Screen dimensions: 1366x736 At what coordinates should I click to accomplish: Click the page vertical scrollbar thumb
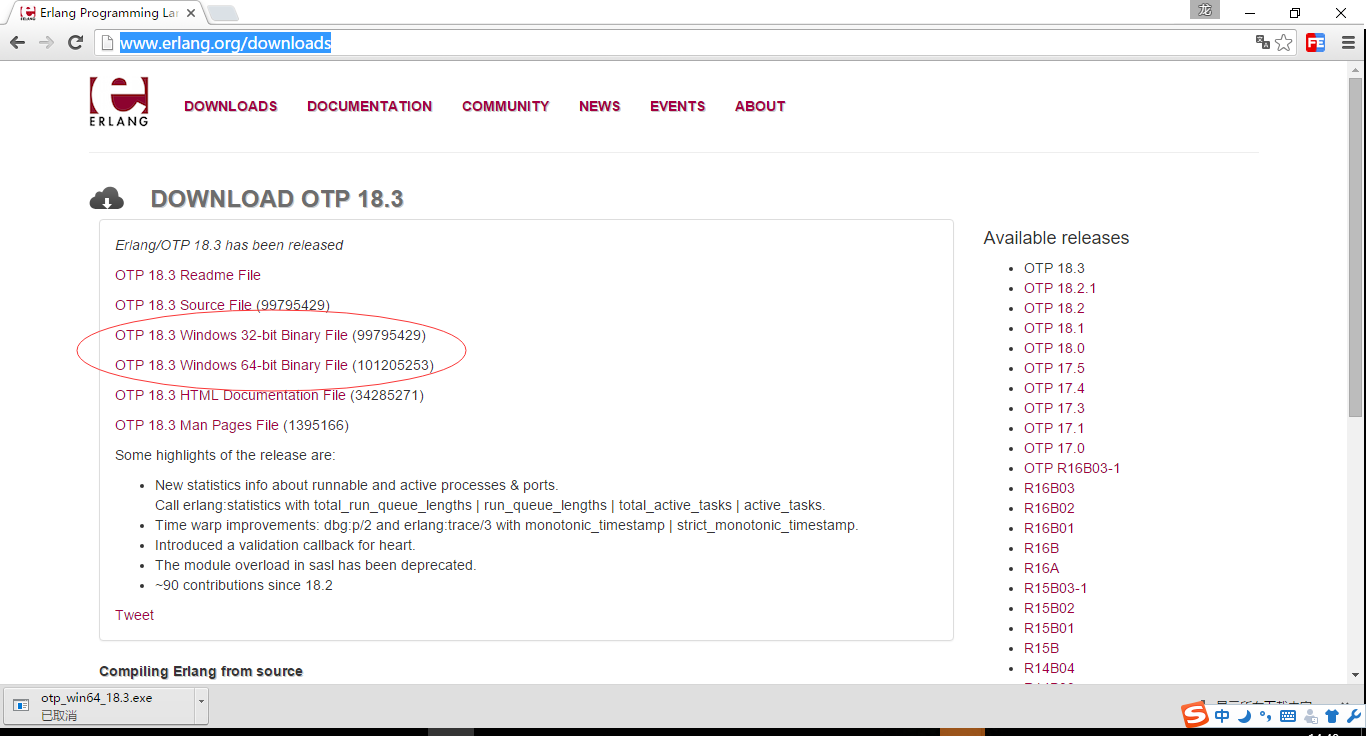(1356, 246)
